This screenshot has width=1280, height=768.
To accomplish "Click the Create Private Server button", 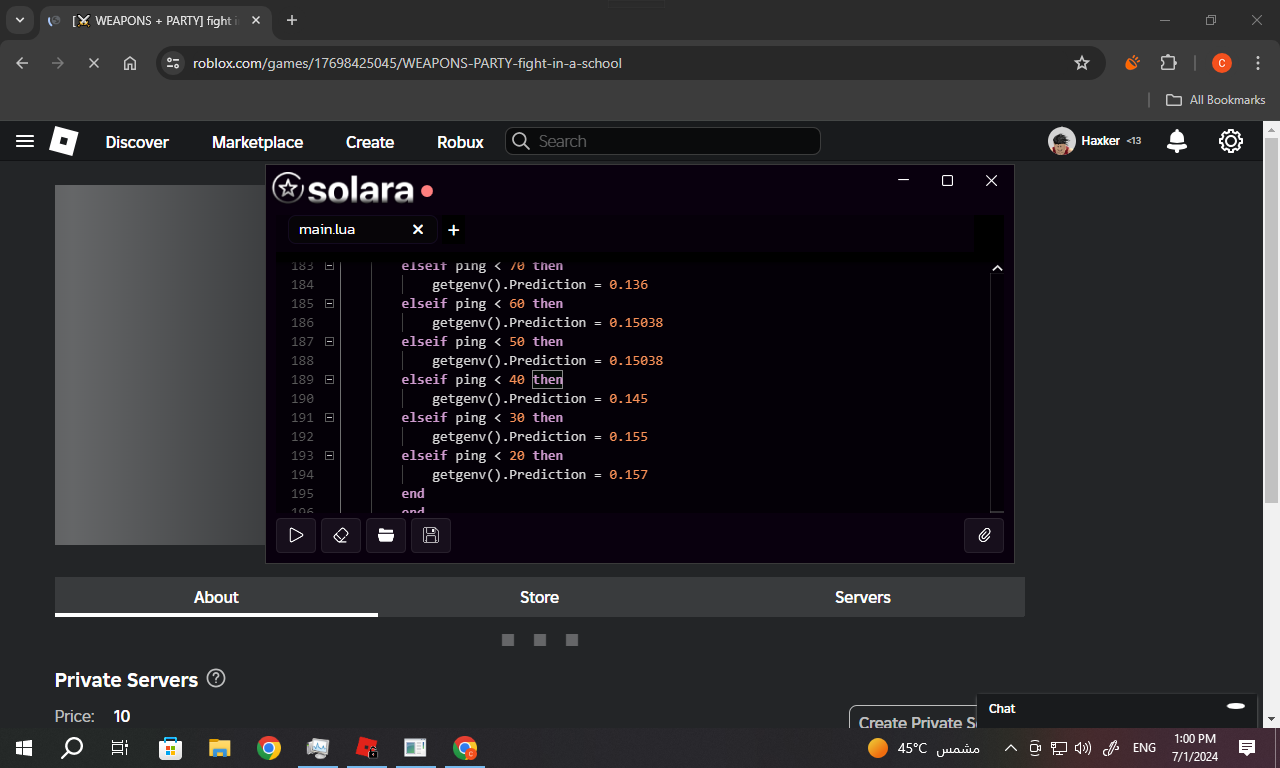I will [x=913, y=722].
